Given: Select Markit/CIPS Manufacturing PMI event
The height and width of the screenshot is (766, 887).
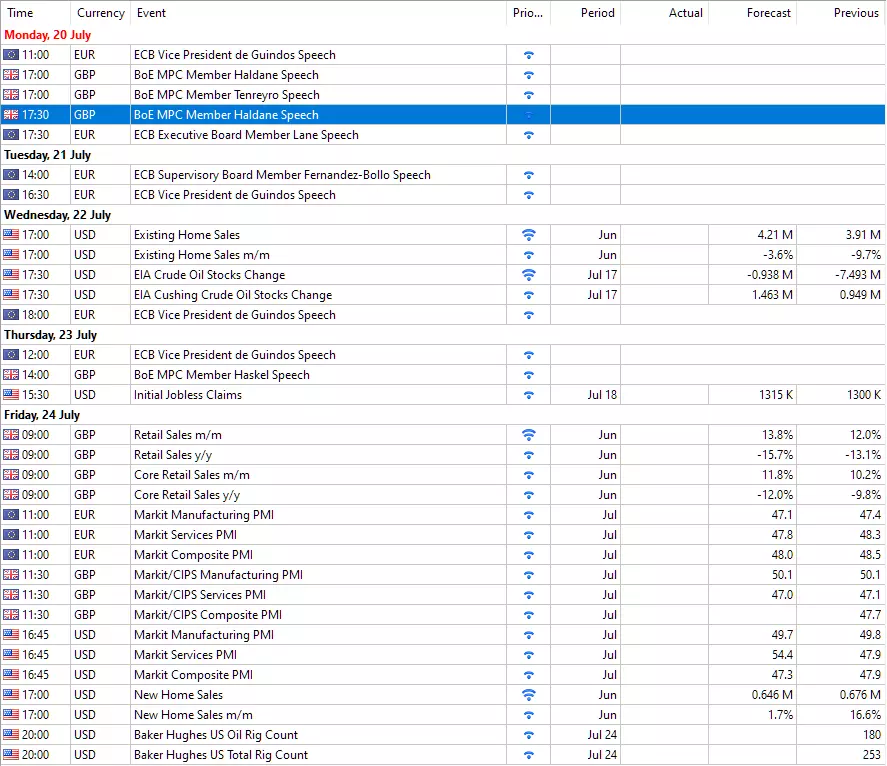Looking at the screenshot, I should (x=218, y=575).
